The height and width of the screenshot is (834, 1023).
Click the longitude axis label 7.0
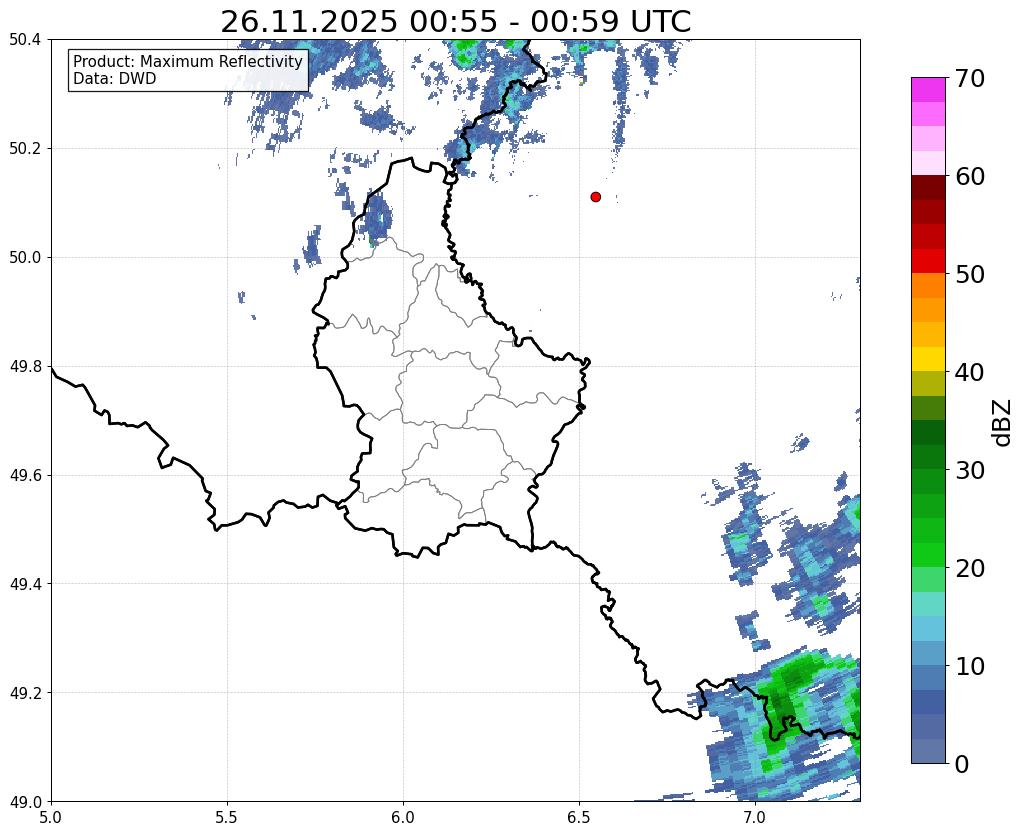[x=755, y=816]
